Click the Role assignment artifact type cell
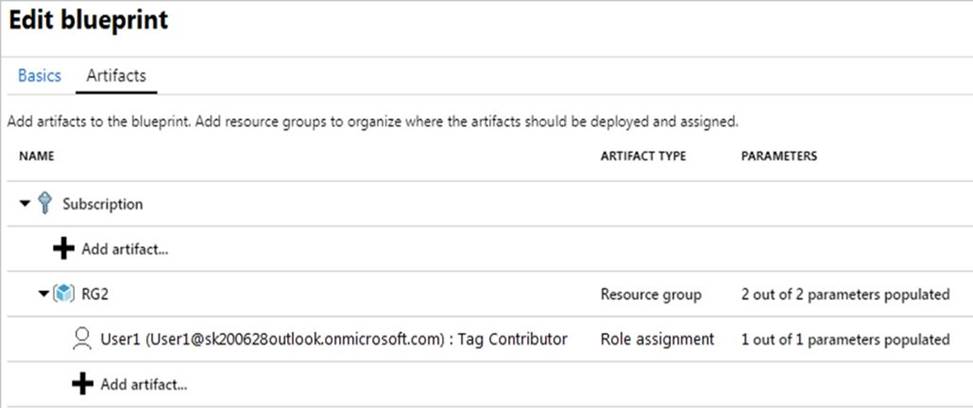 tap(657, 339)
